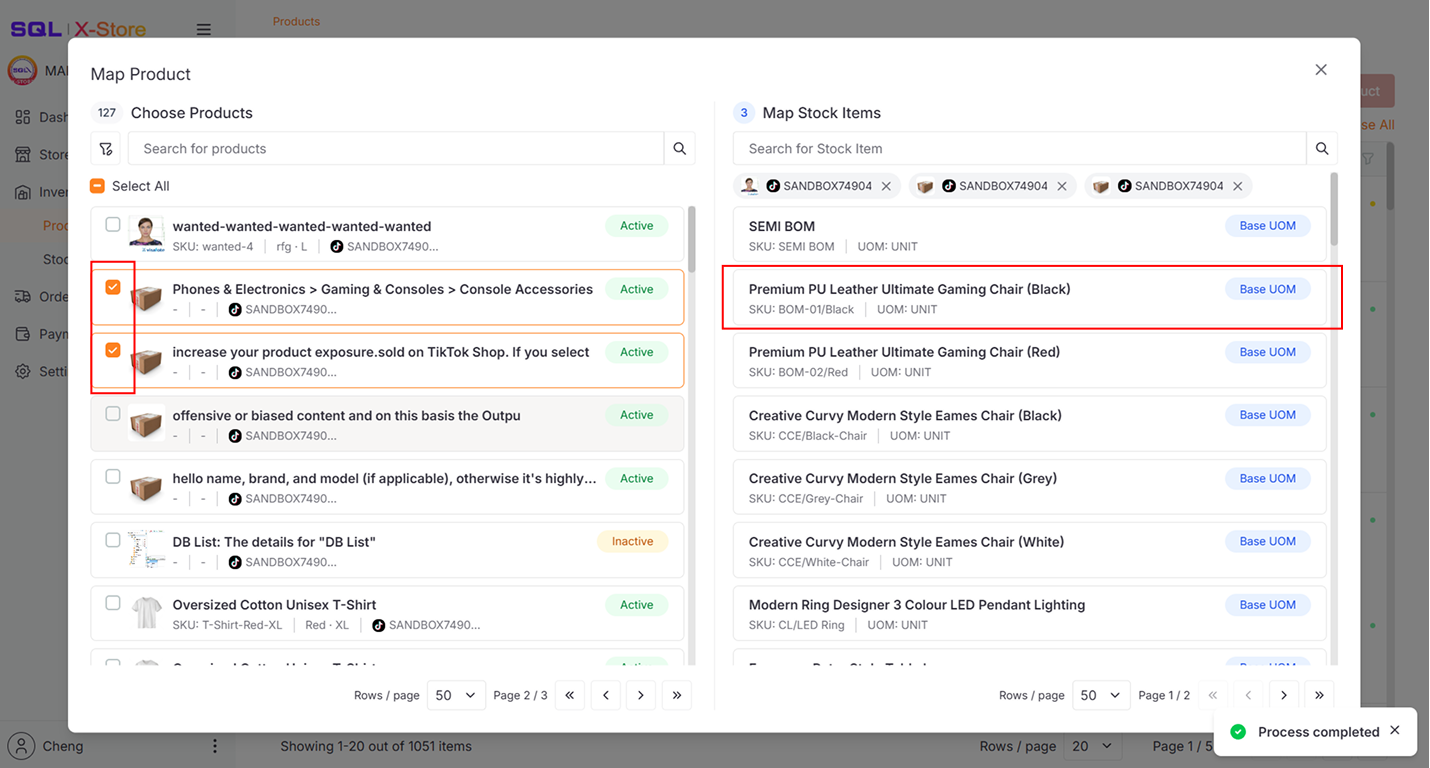Go to first page of products list

coord(570,695)
